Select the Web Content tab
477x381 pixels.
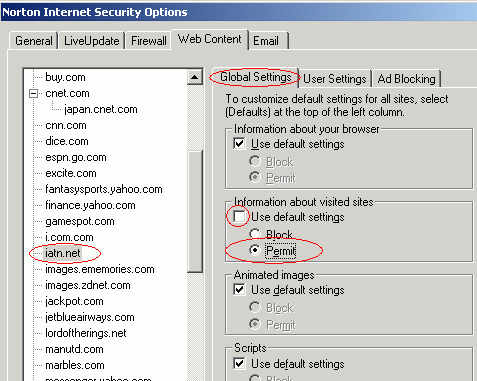(210, 39)
